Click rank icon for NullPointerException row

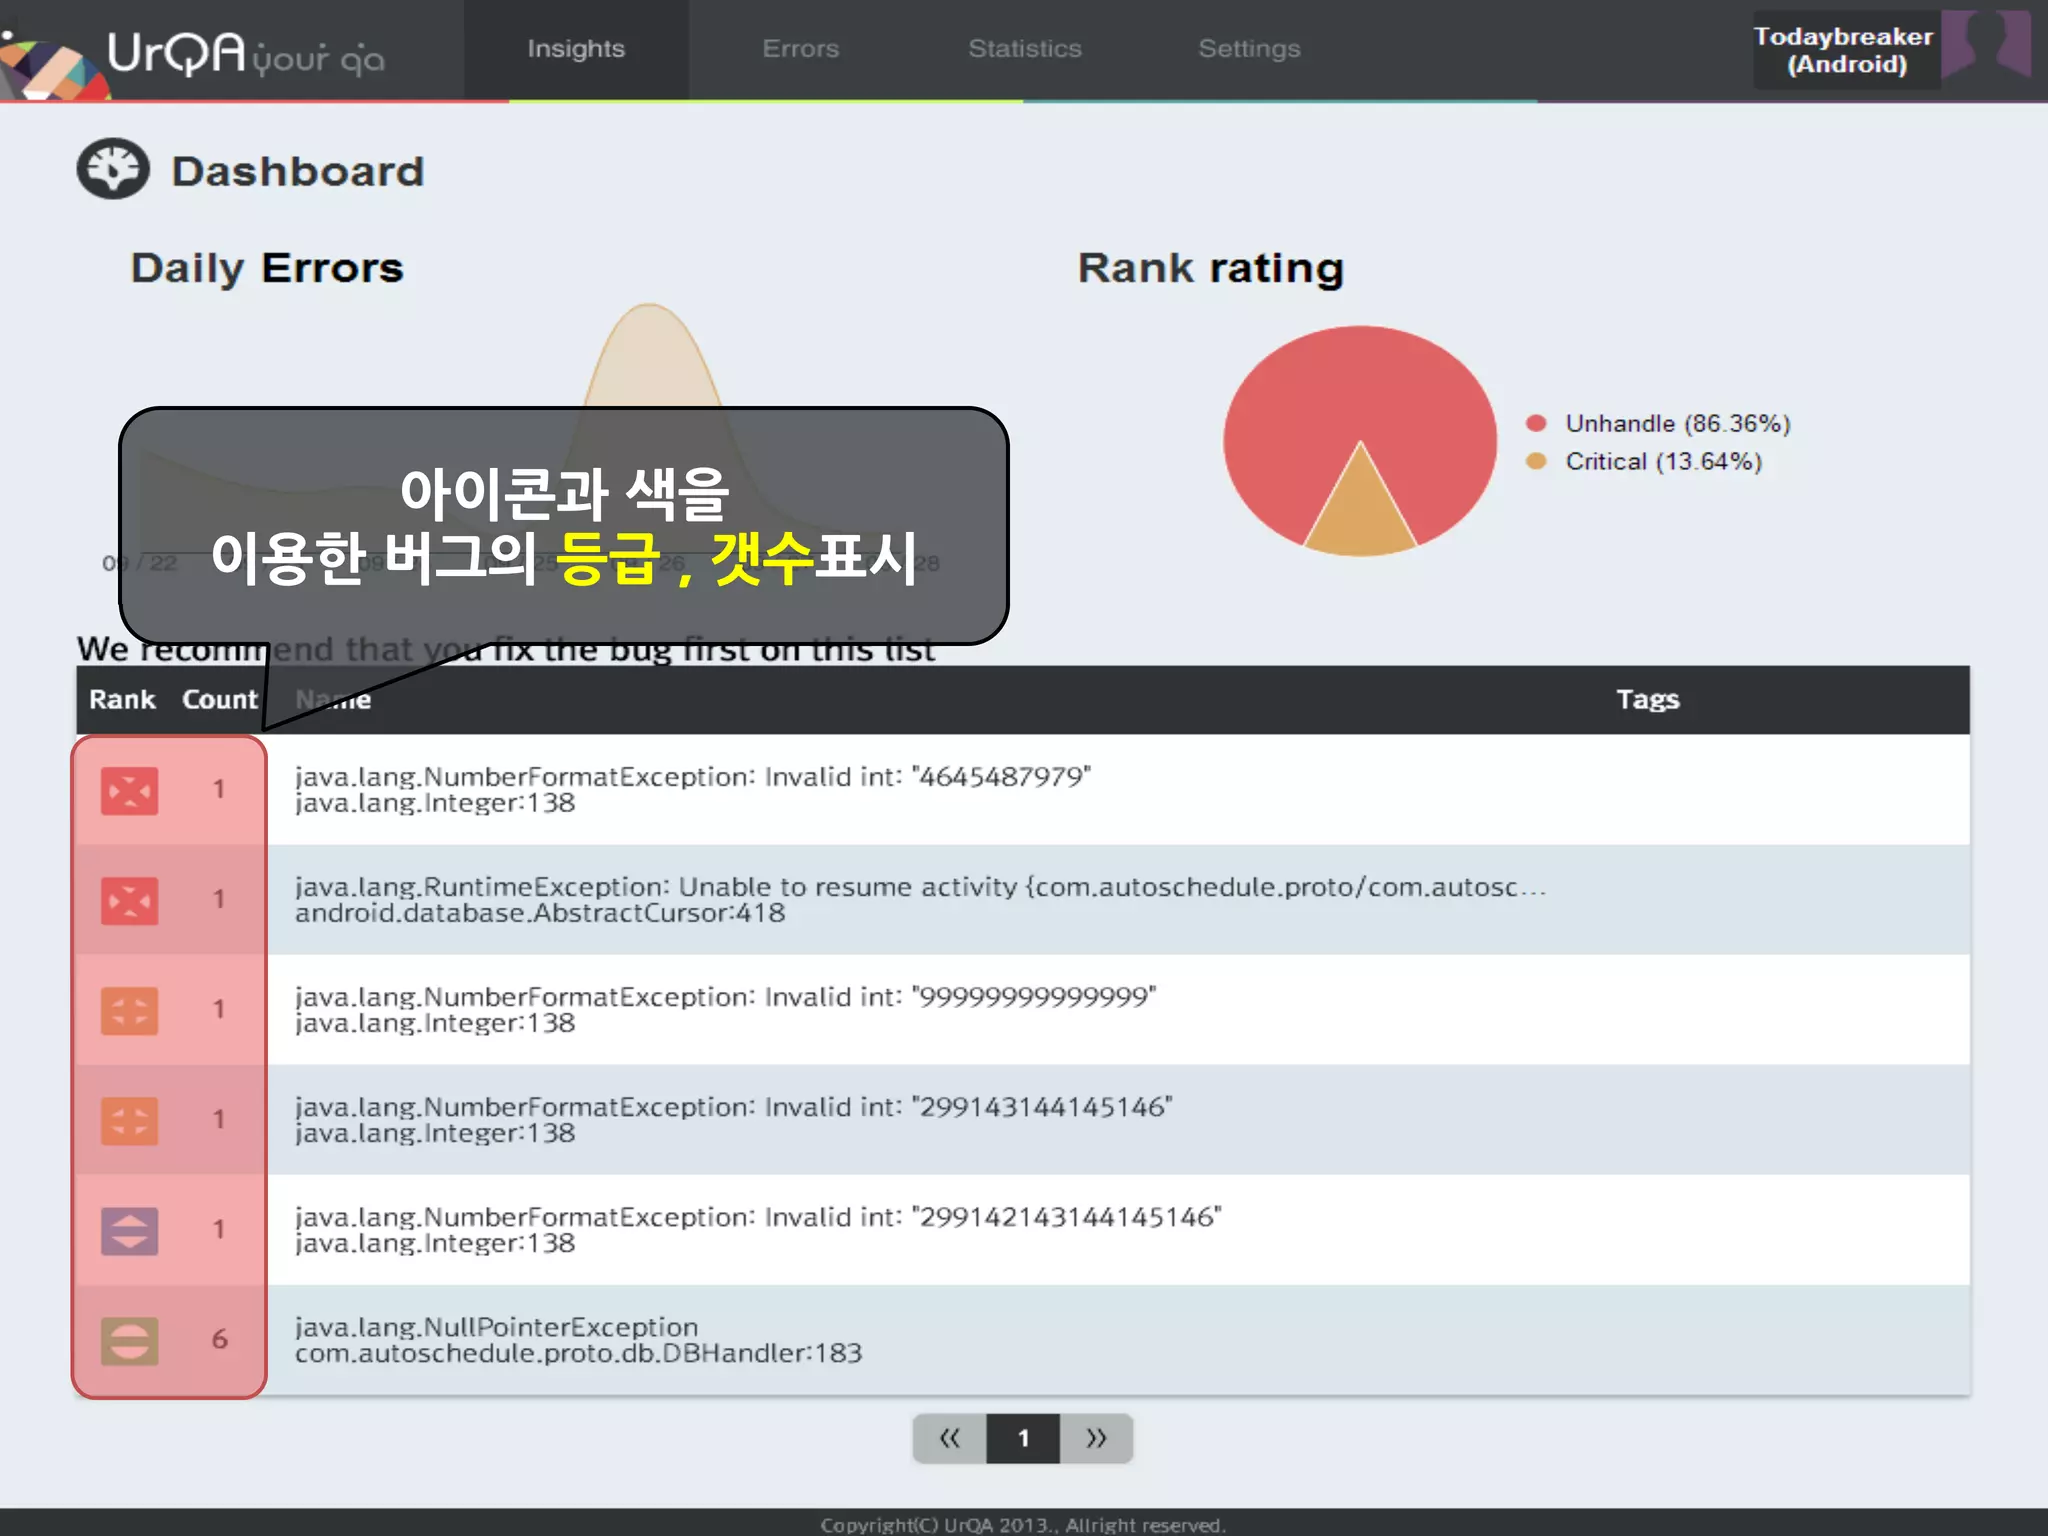point(129,1340)
